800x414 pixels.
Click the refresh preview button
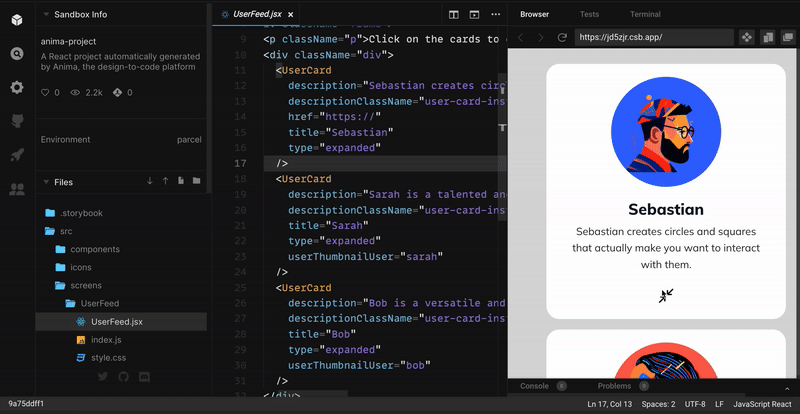click(x=562, y=37)
